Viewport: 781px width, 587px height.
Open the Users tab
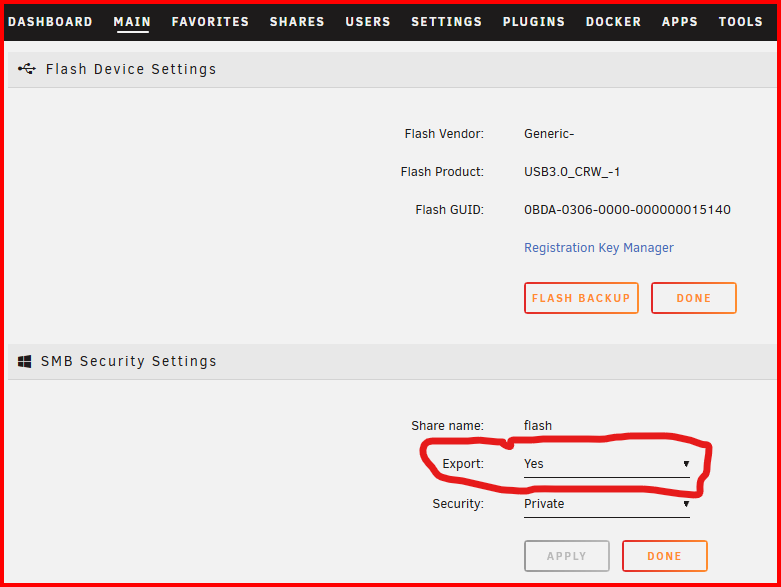click(368, 22)
